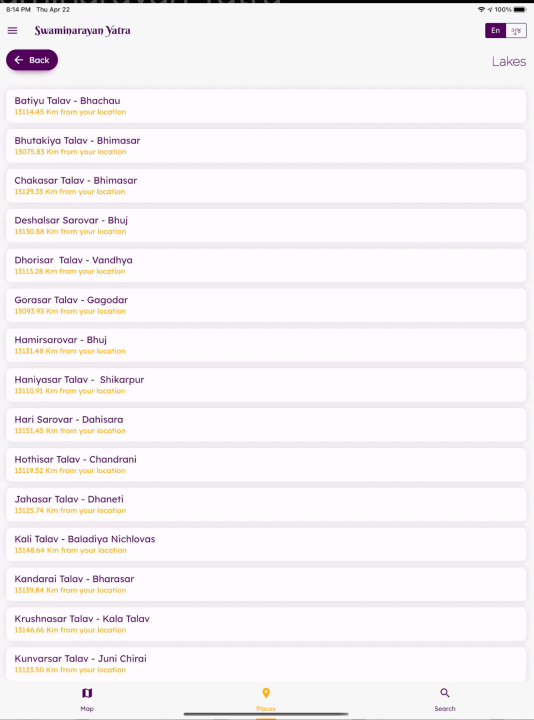Click the Swaminarayan Yatra title
This screenshot has height=720, width=534.
(x=83, y=31)
